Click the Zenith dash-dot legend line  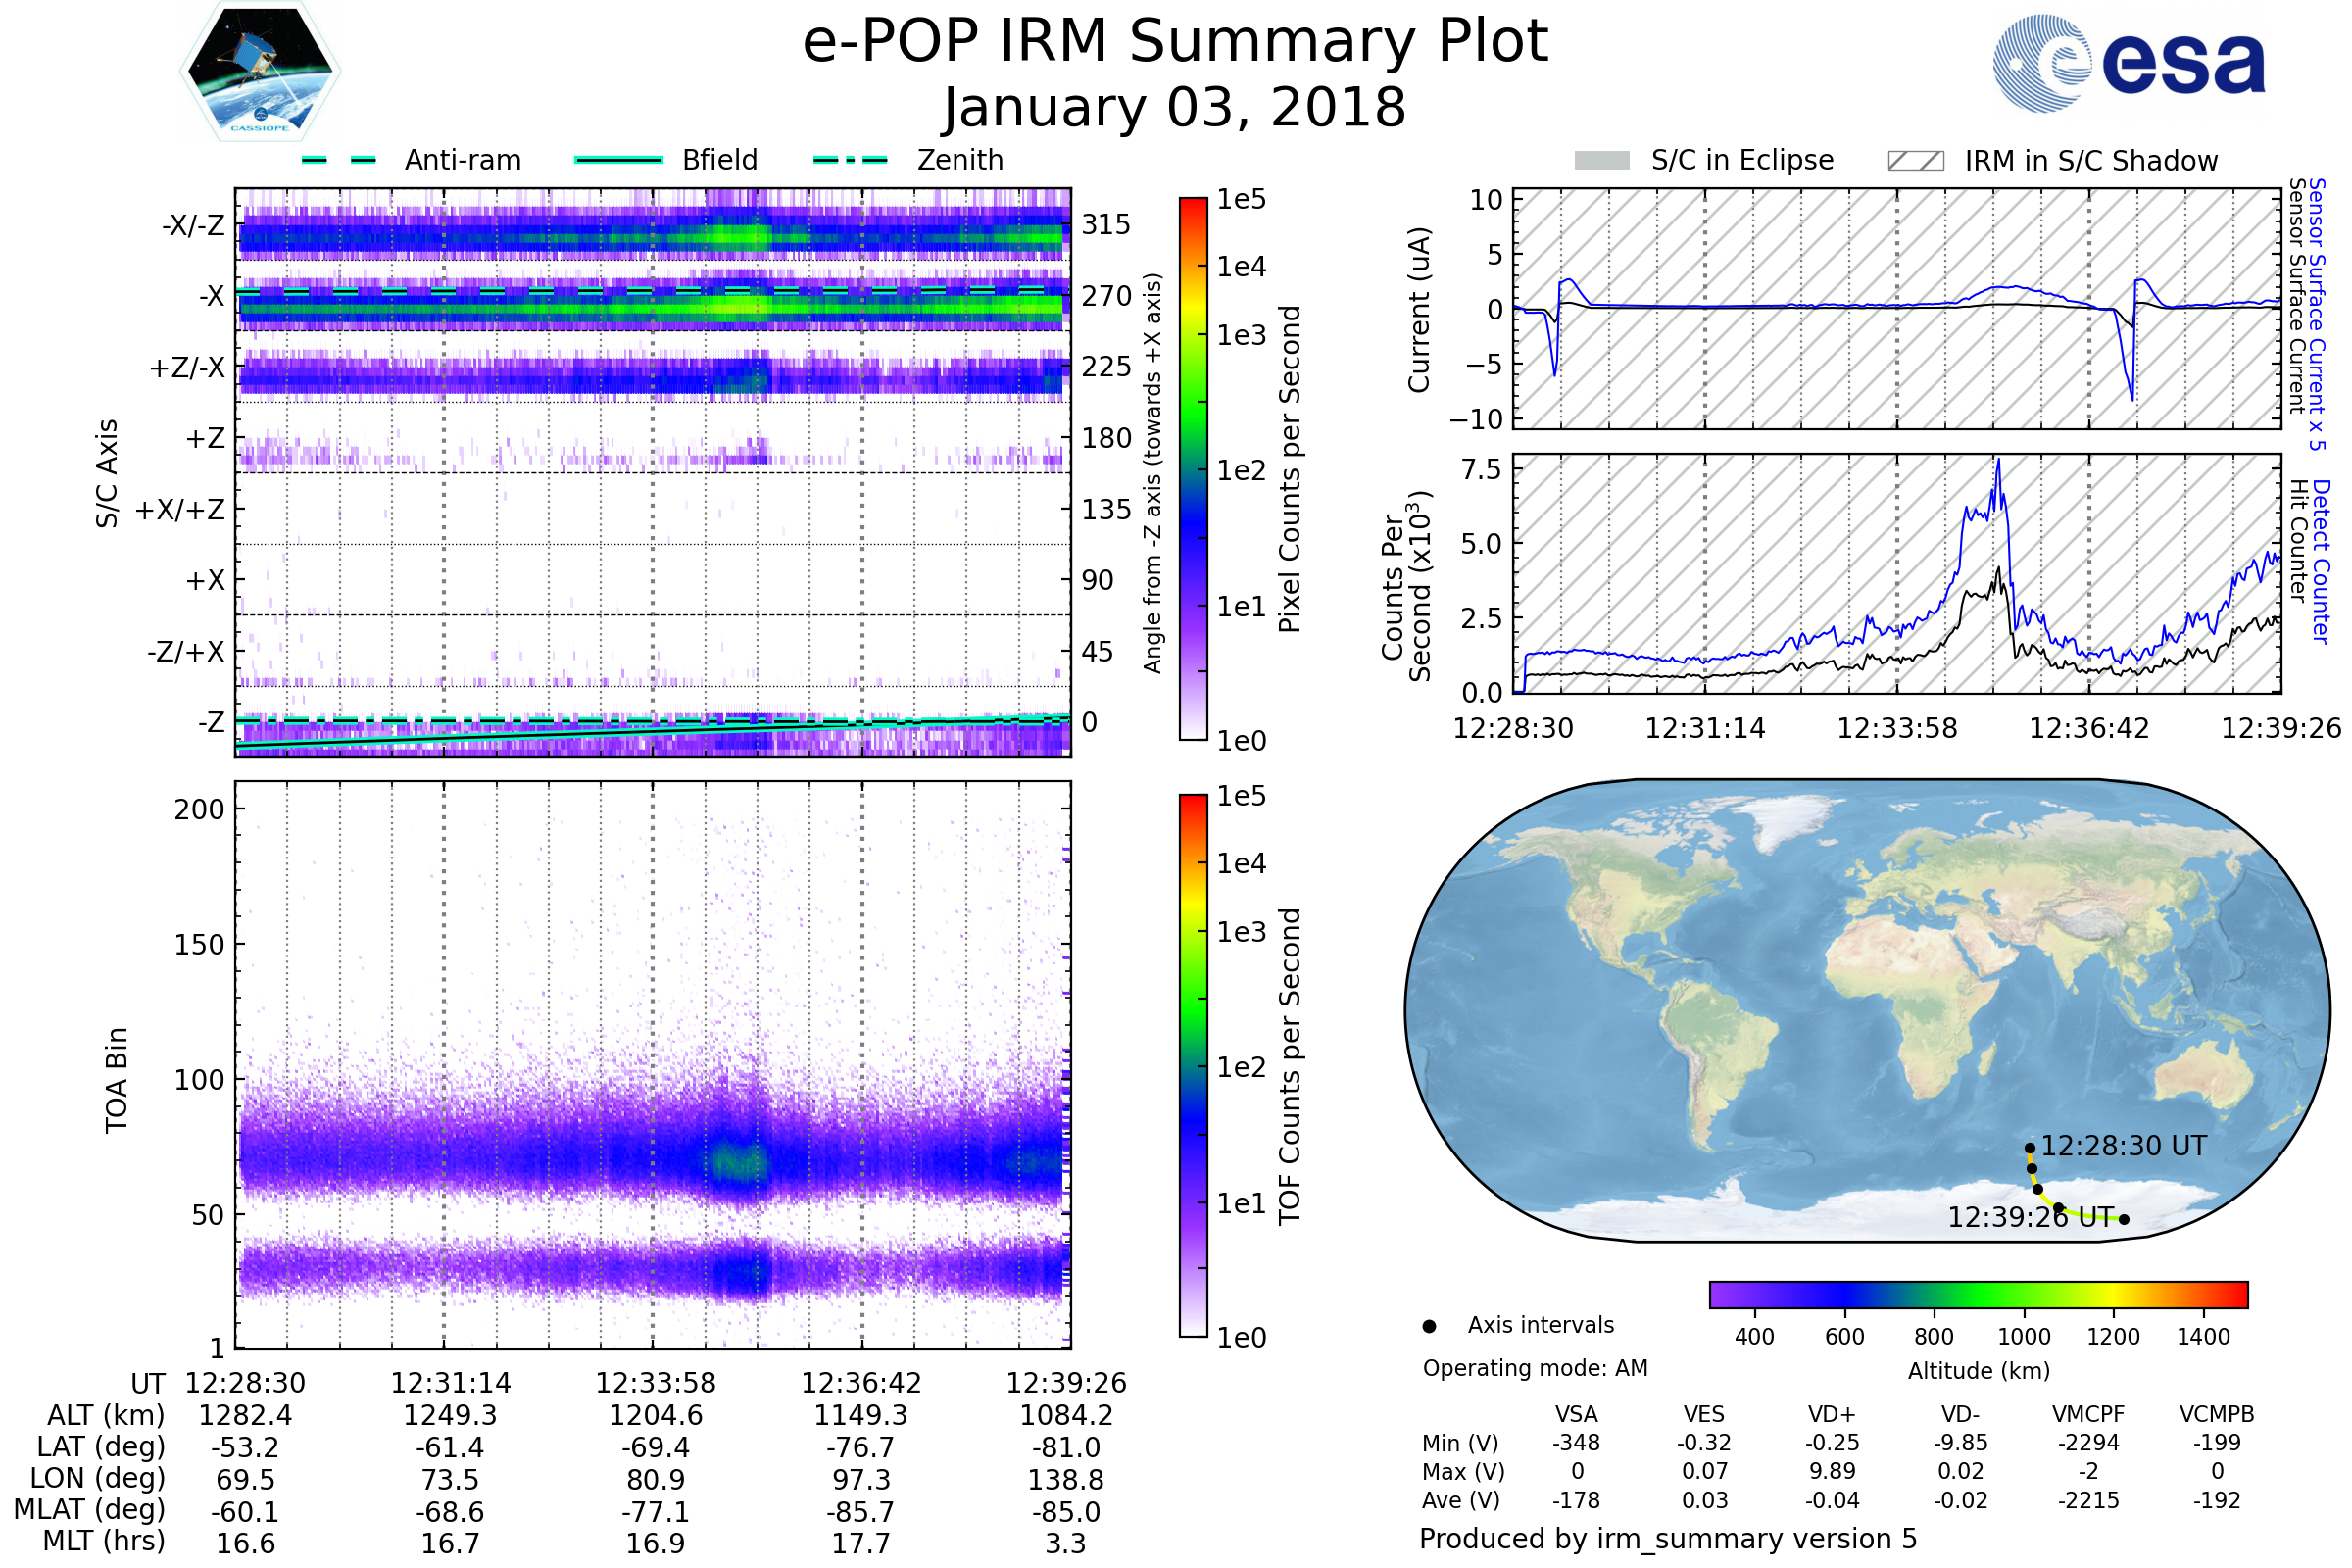[850, 160]
